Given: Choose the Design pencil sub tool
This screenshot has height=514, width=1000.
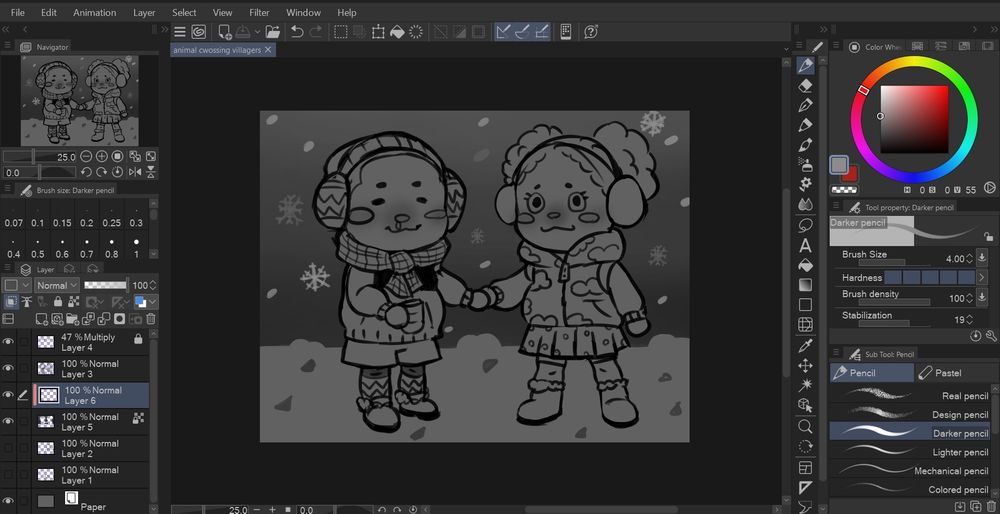Looking at the screenshot, I should tap(910, 414).
